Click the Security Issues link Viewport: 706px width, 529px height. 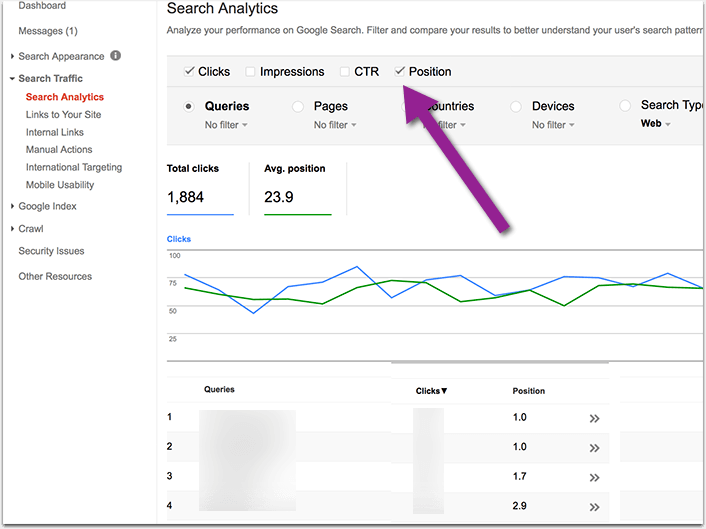(x=51, y=251)
